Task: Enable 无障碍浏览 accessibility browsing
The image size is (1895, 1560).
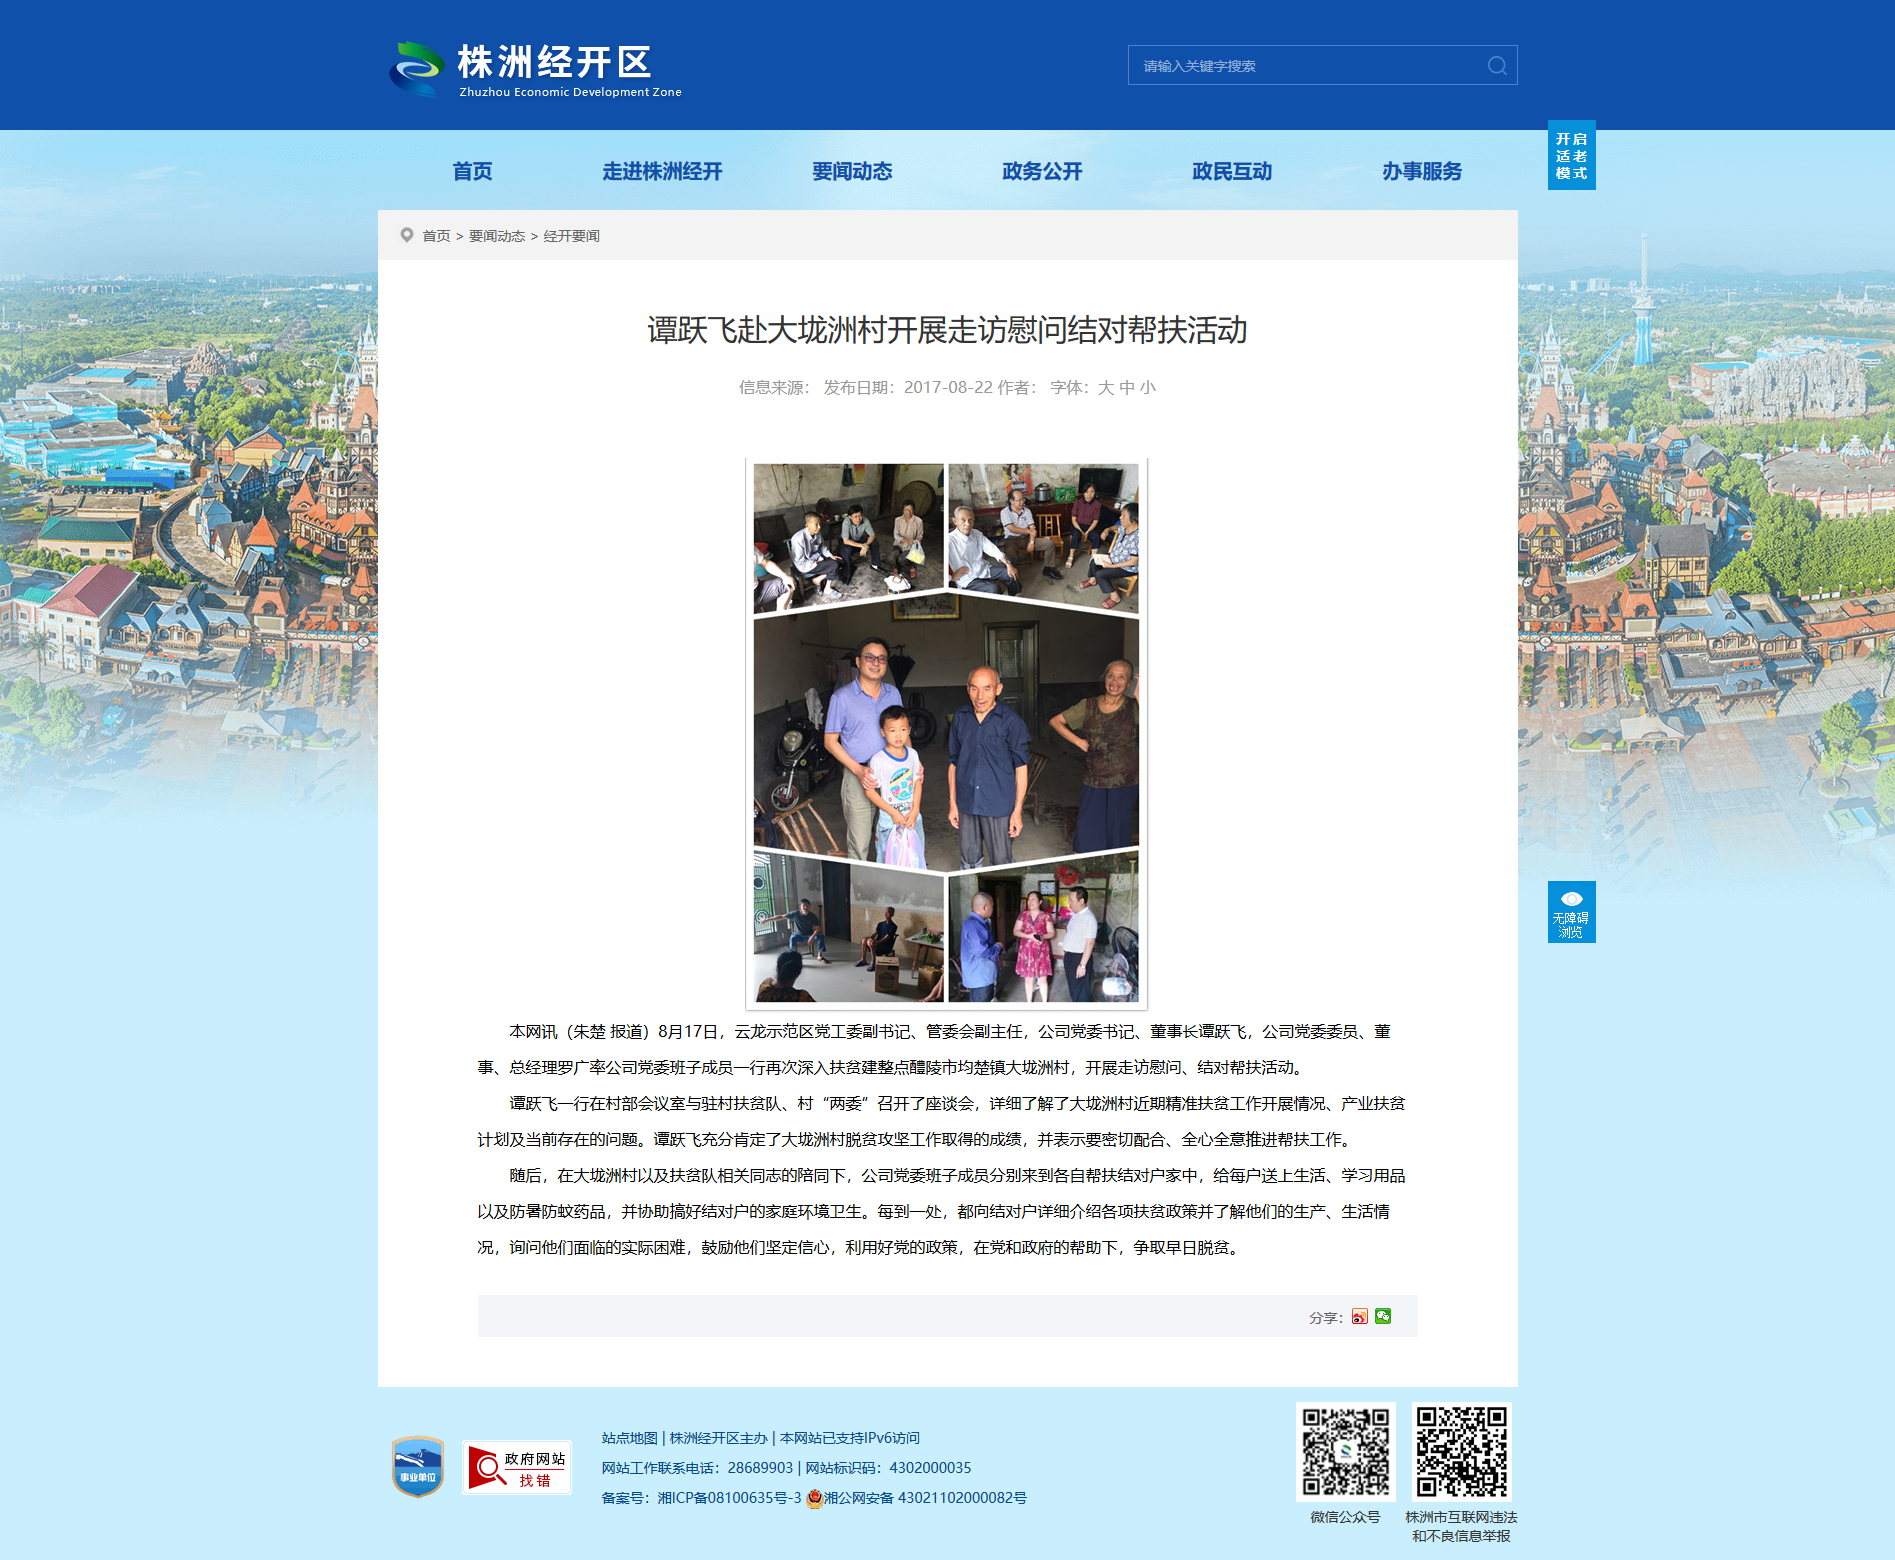Action: 1572,912
